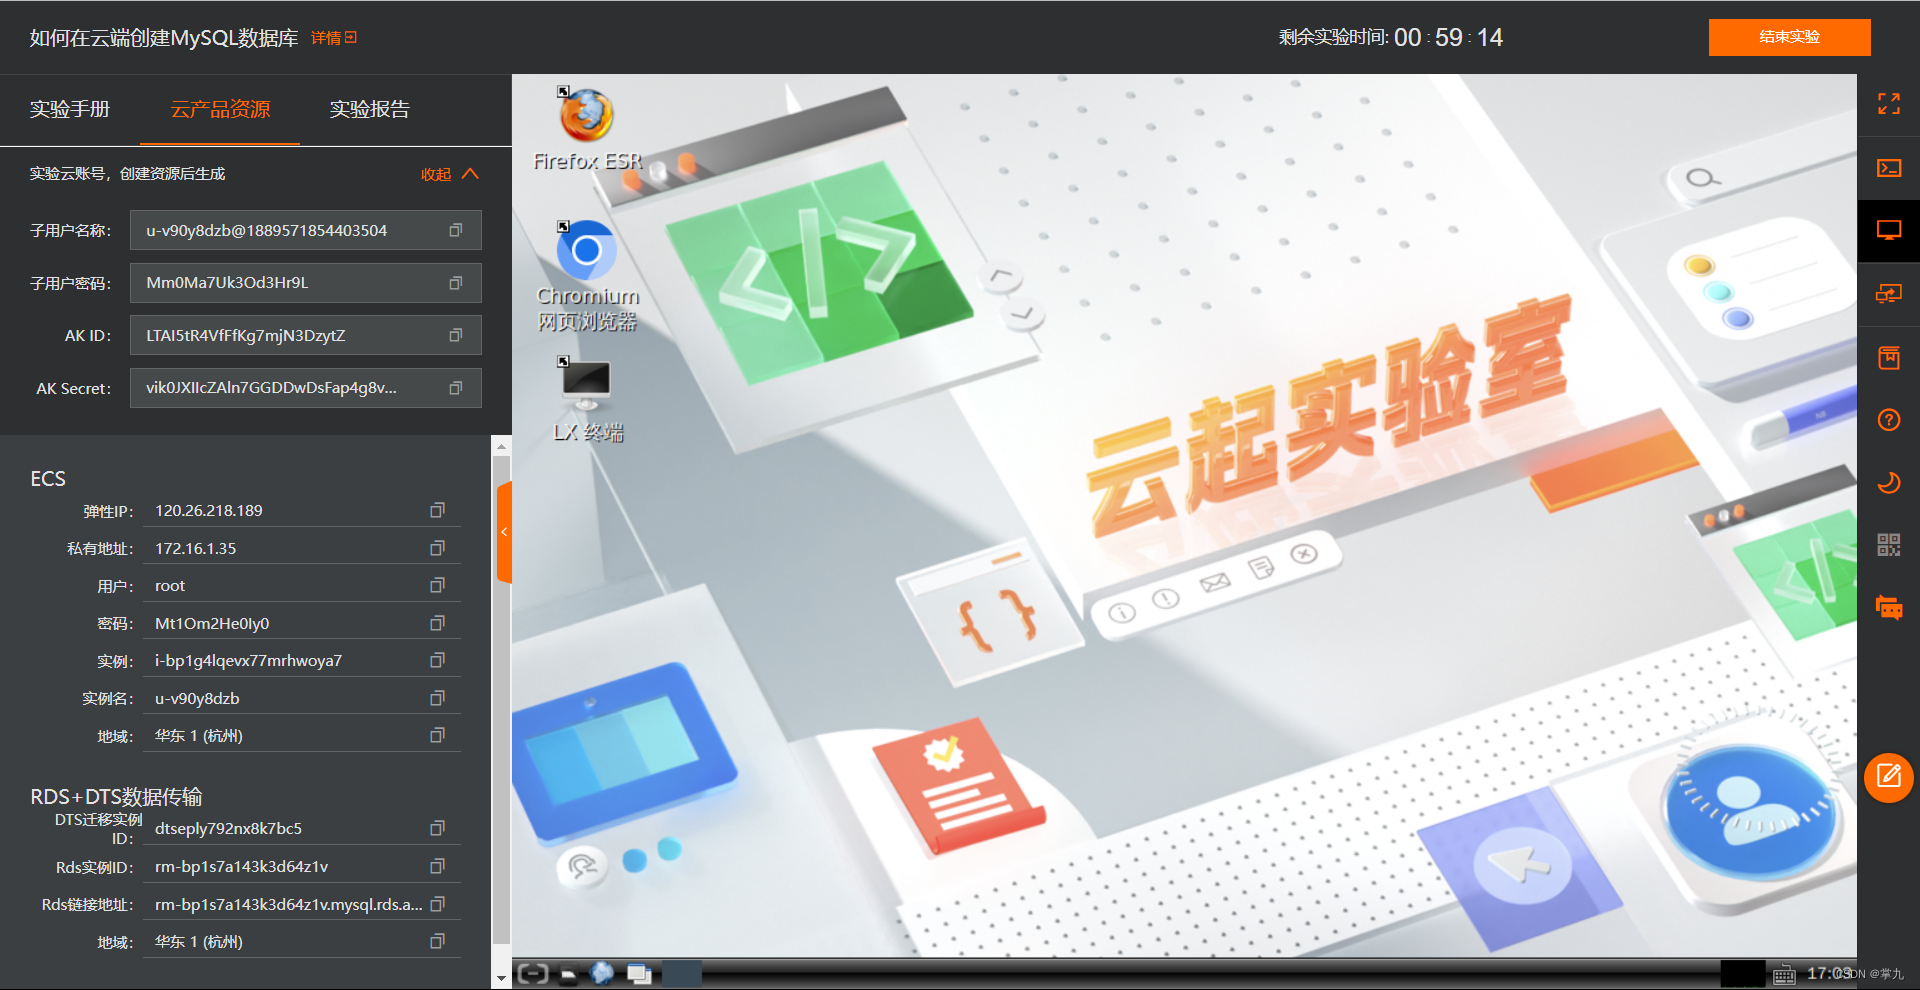The height and width of the screenshot is (990, 1920).
Task: Click the AK Secret input field
Action: coord(305,388)
